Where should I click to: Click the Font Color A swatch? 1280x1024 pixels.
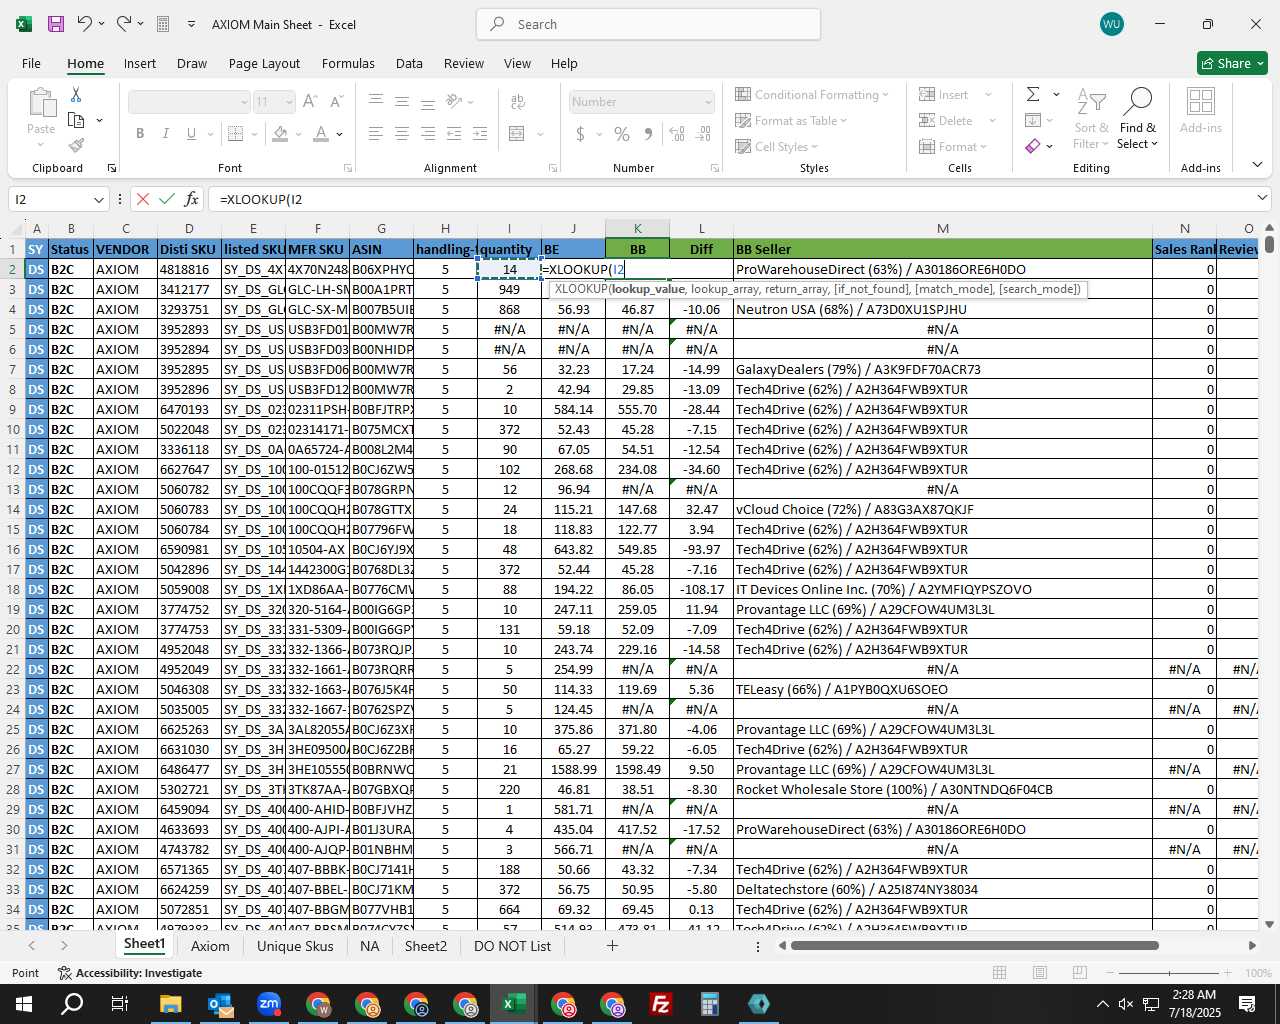[321, 133]
